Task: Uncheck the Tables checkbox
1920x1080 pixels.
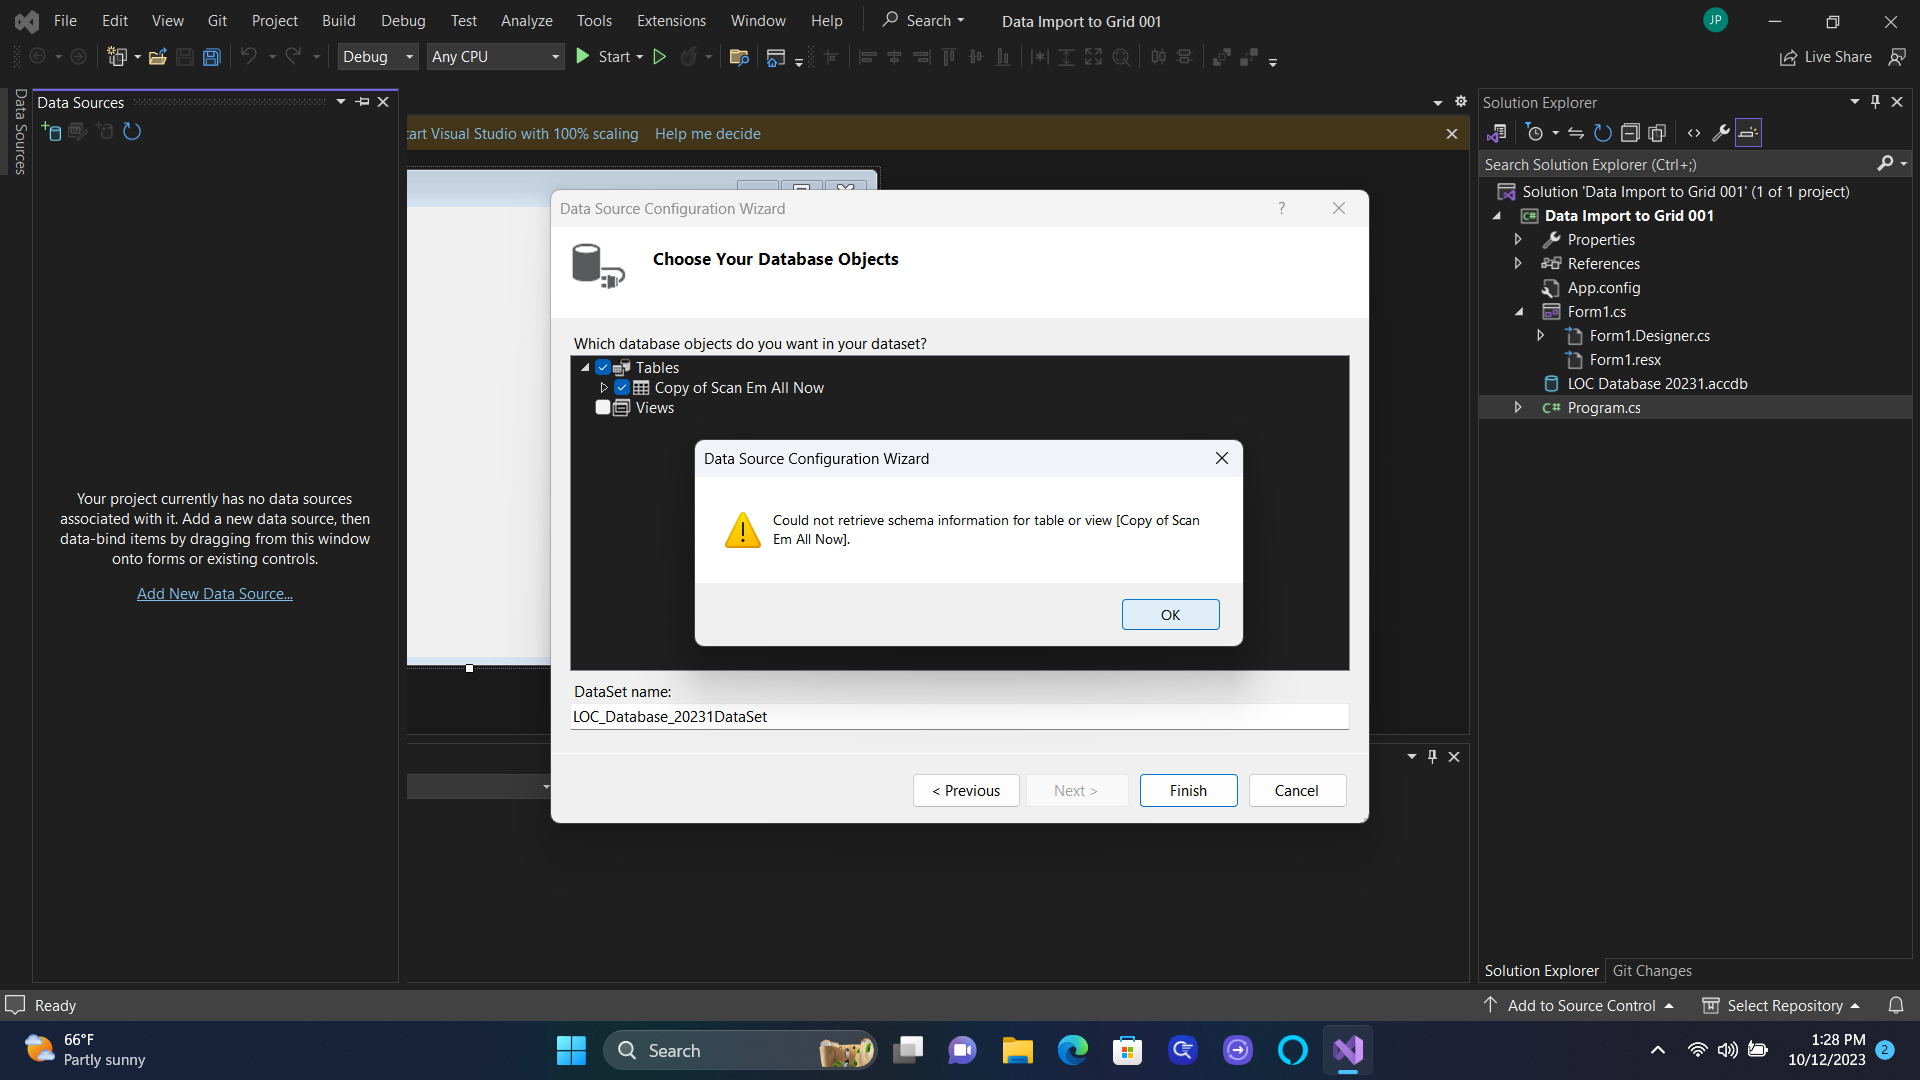Action: coord(603,367)
